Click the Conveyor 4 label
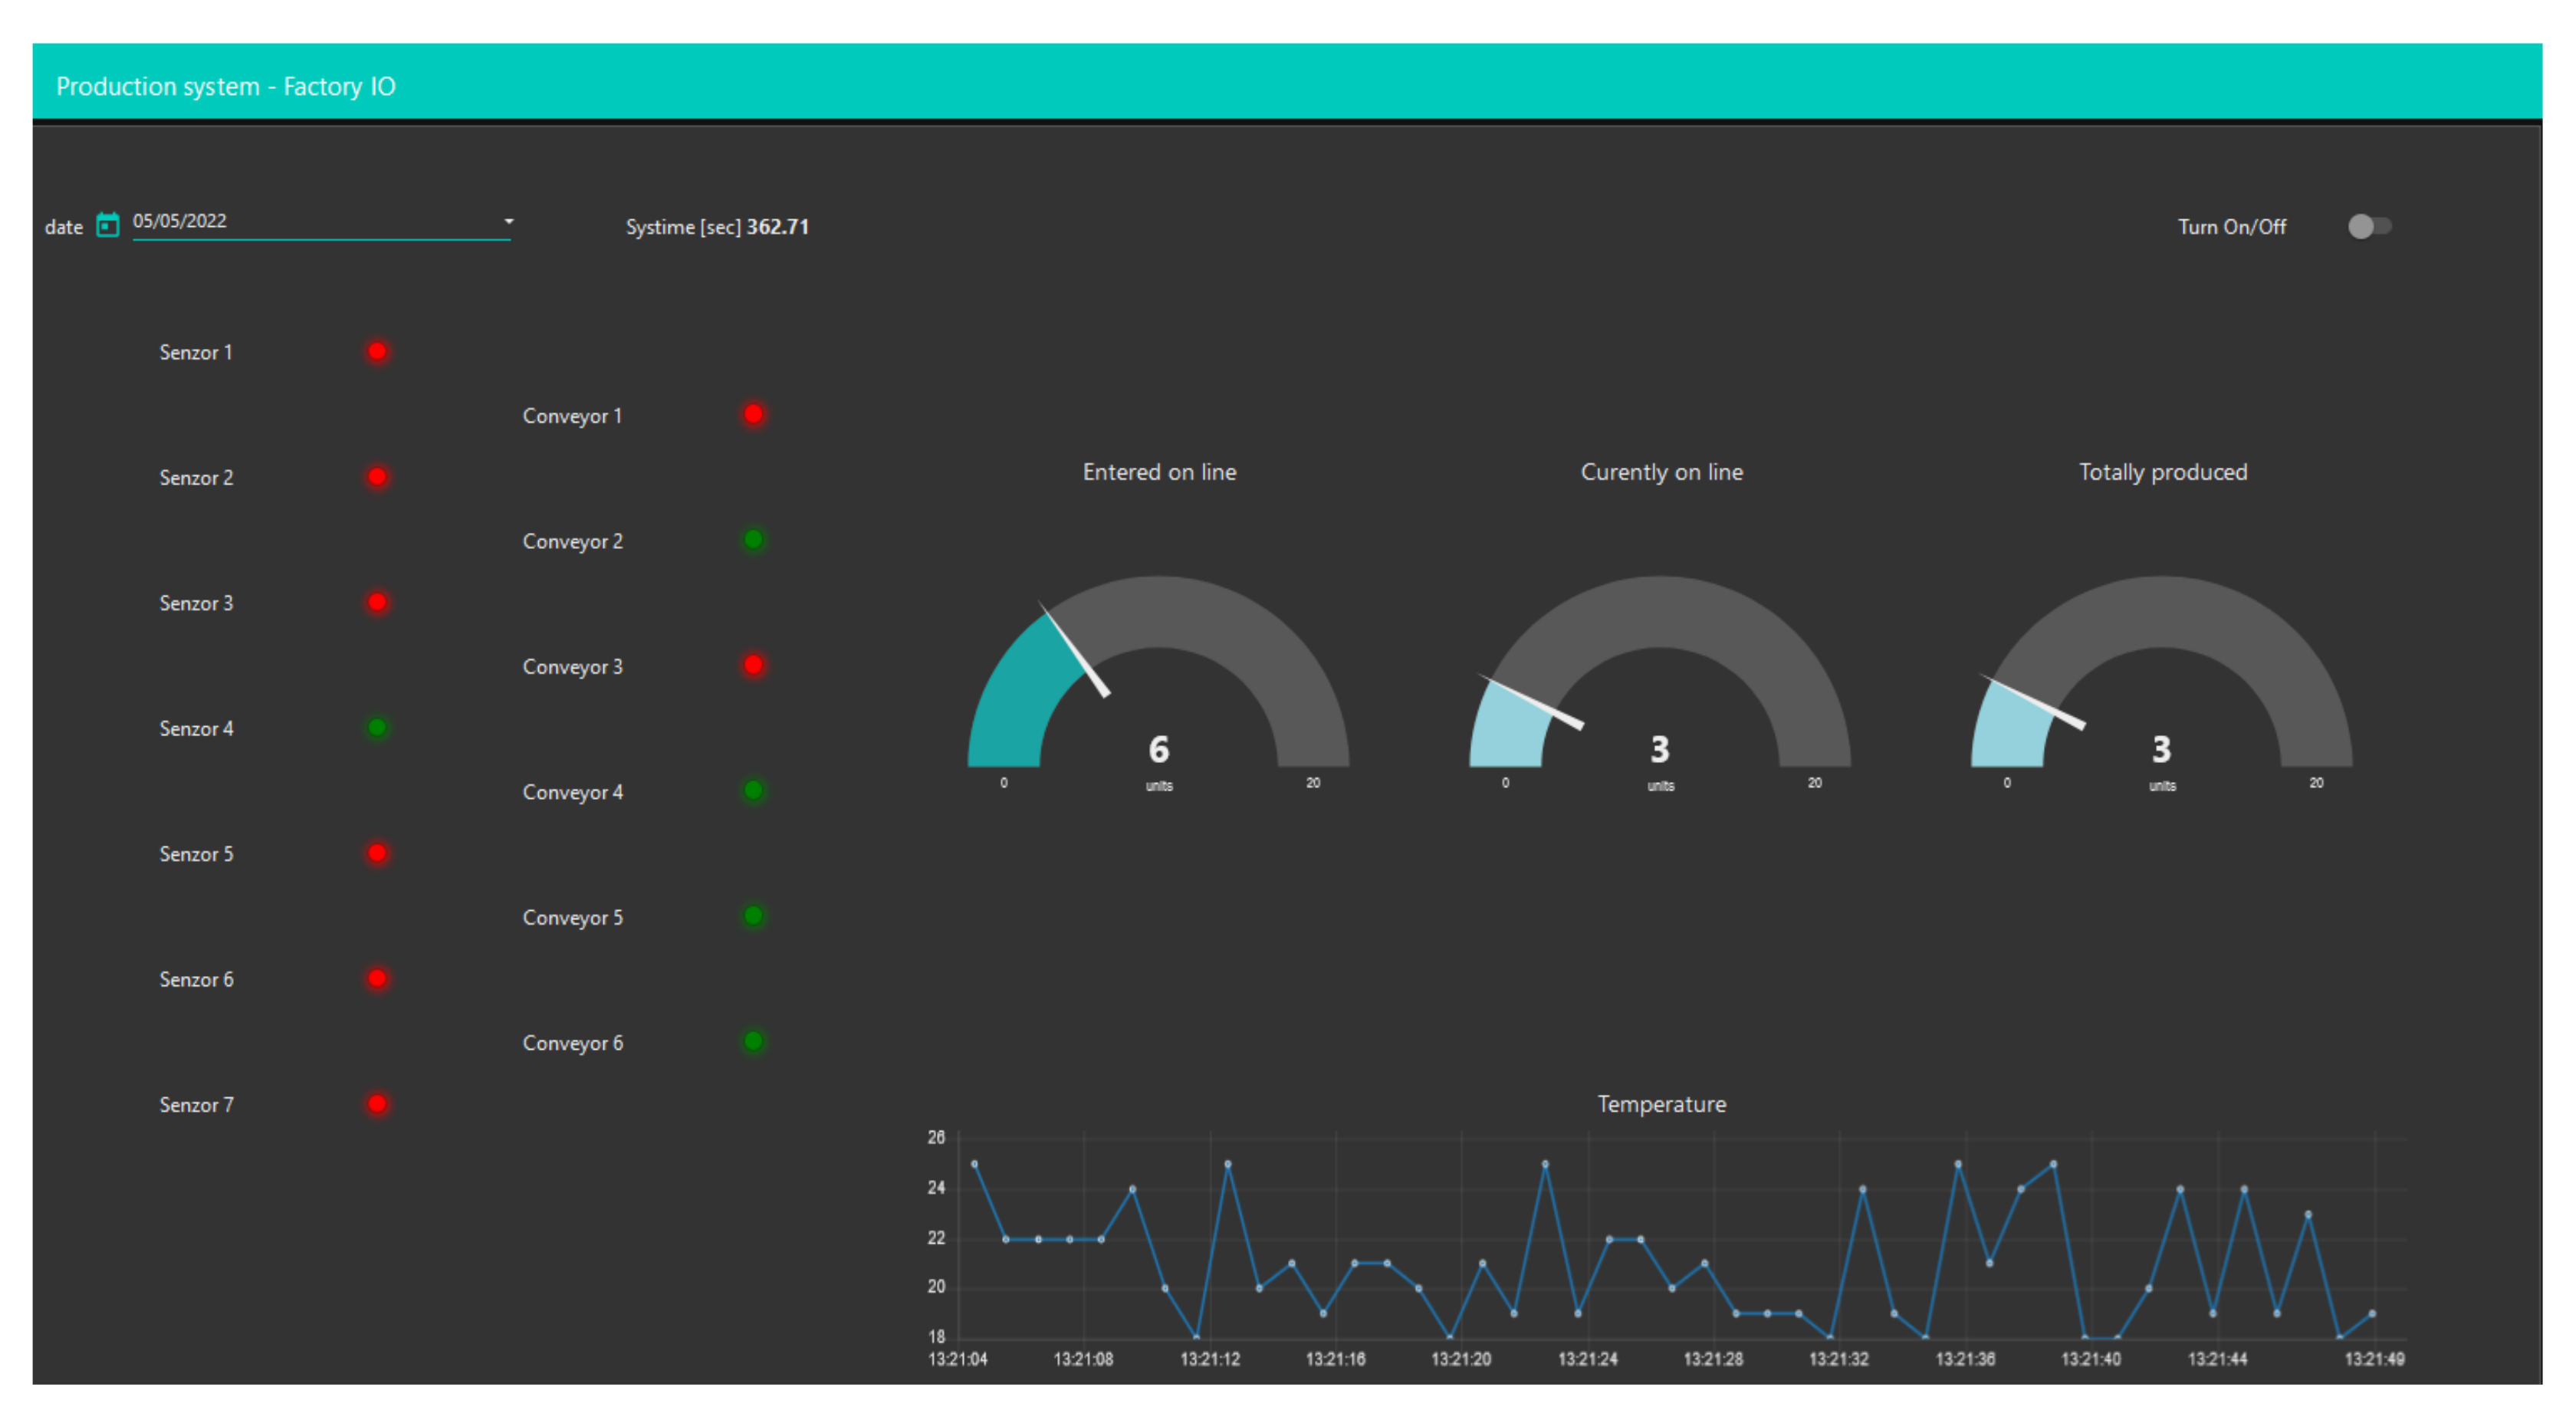Image resolution: width=2576 pixels, height=1420 pixels. [x=572, y=792]
